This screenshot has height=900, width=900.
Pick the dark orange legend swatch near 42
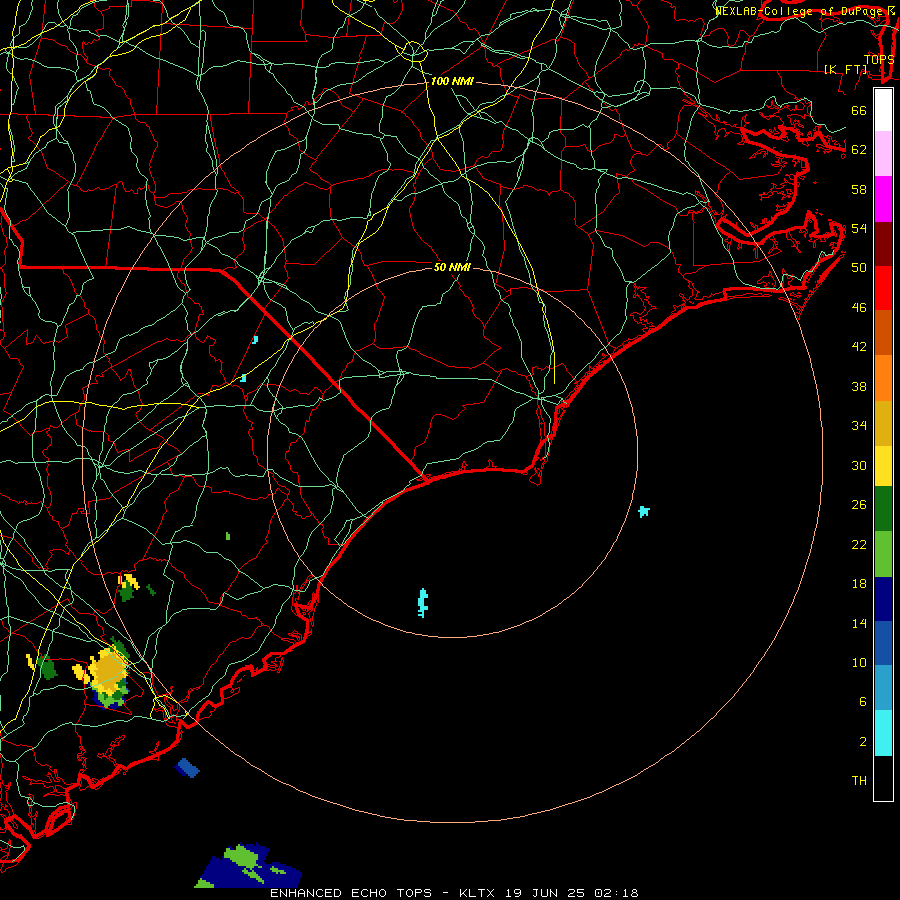click(x=883, y=333)
